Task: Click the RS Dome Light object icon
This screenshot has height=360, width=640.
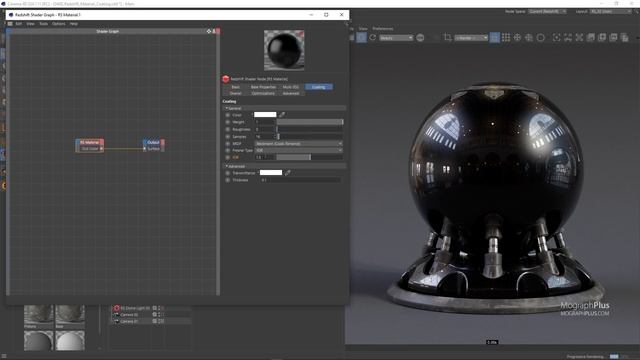Action: pos(116,308)
